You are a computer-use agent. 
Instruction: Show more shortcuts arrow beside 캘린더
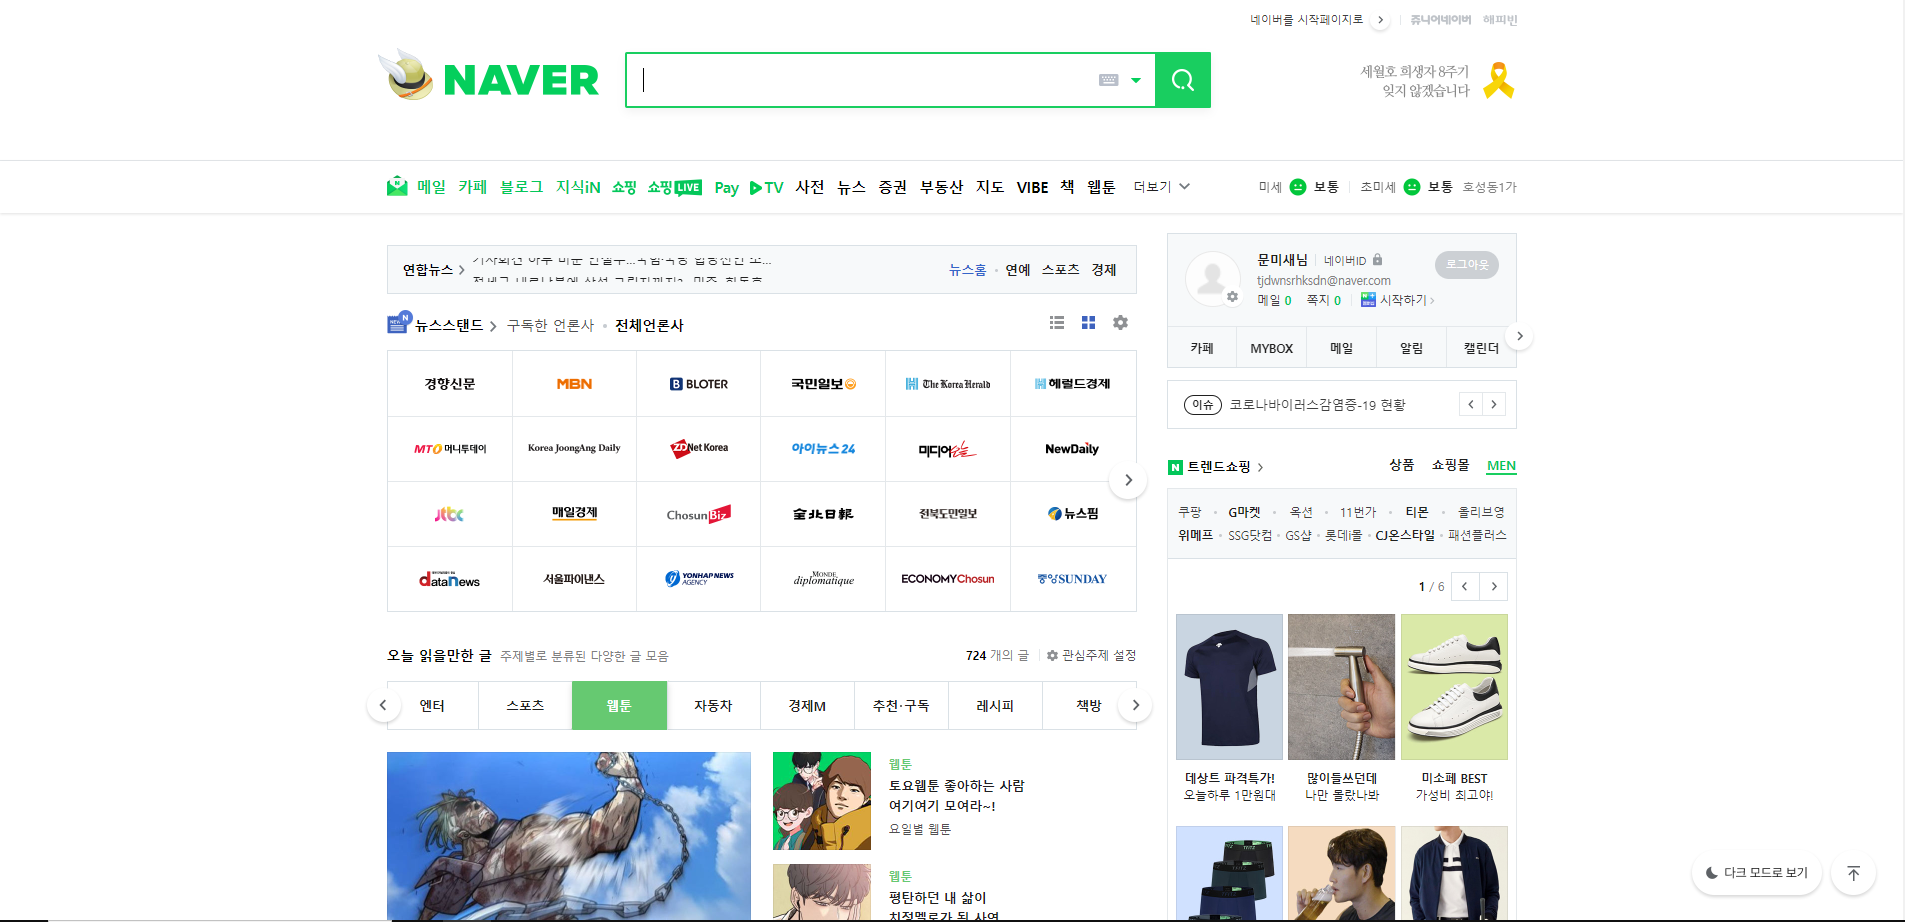pos(1519,336)
